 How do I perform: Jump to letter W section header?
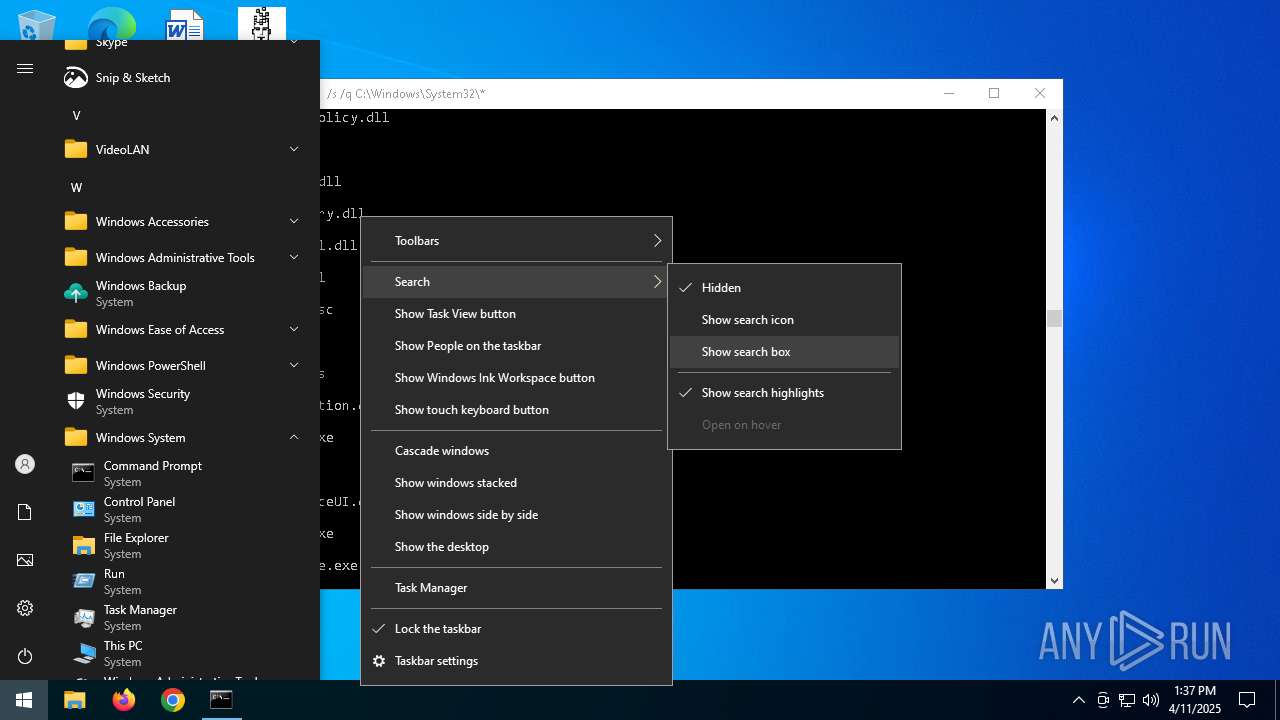[x=76, y=188]
